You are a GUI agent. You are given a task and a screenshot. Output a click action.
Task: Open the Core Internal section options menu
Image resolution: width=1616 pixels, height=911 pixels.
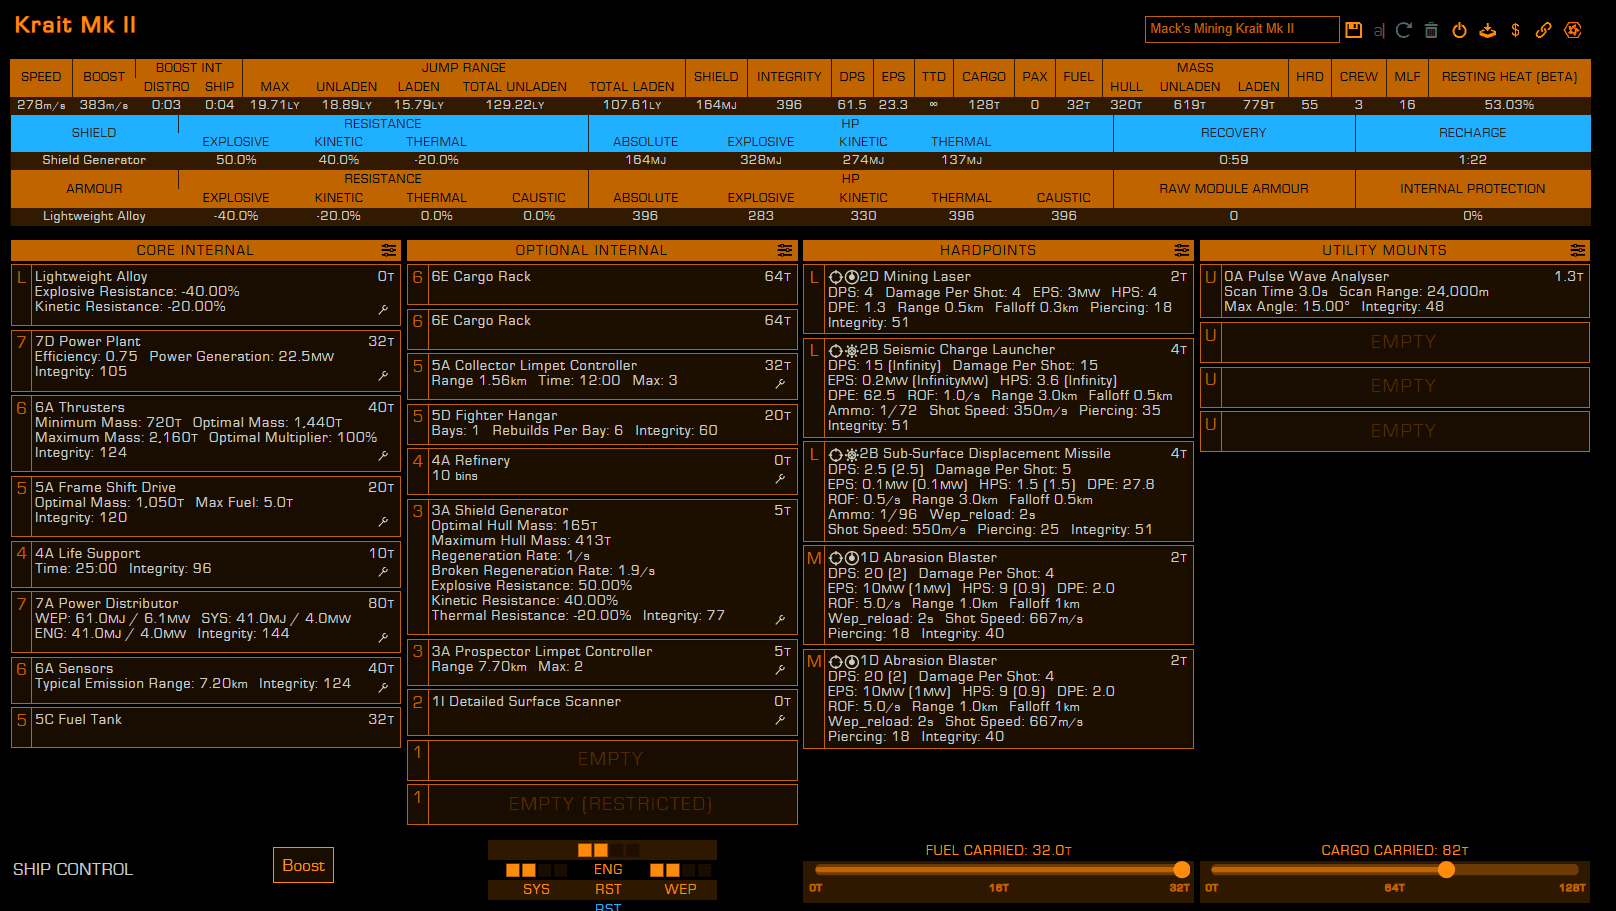click(x=388, y=250)
